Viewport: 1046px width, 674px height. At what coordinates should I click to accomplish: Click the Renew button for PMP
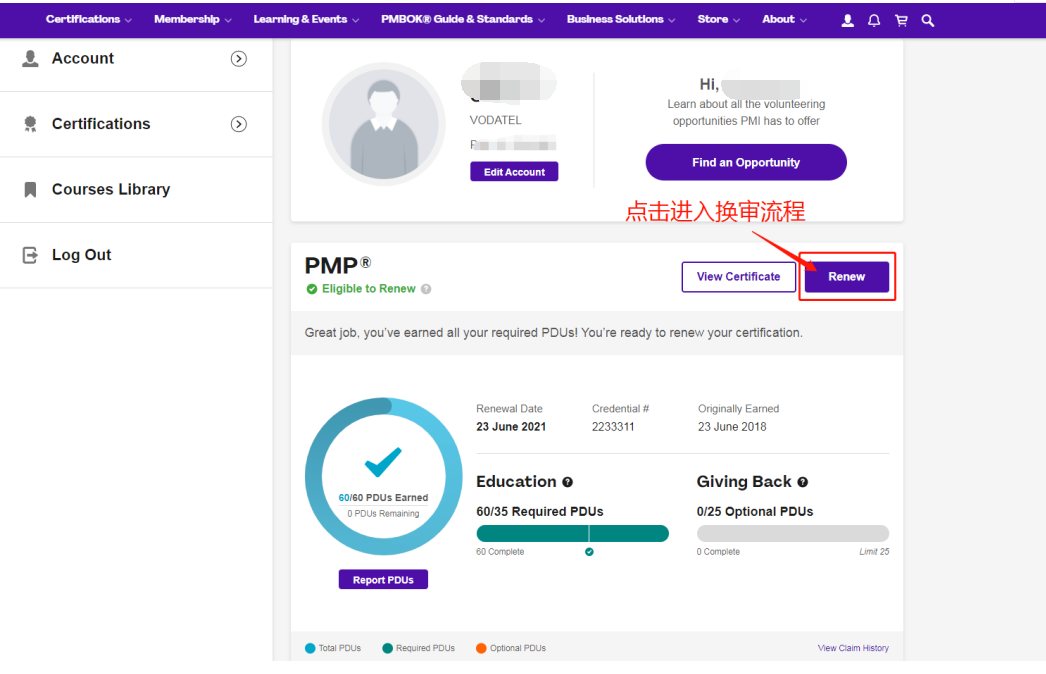pos(846,276)
